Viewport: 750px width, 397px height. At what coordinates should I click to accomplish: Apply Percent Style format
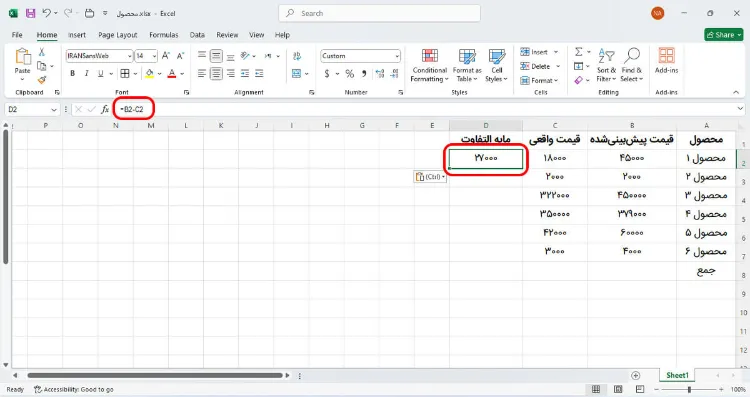click(350, 74)
